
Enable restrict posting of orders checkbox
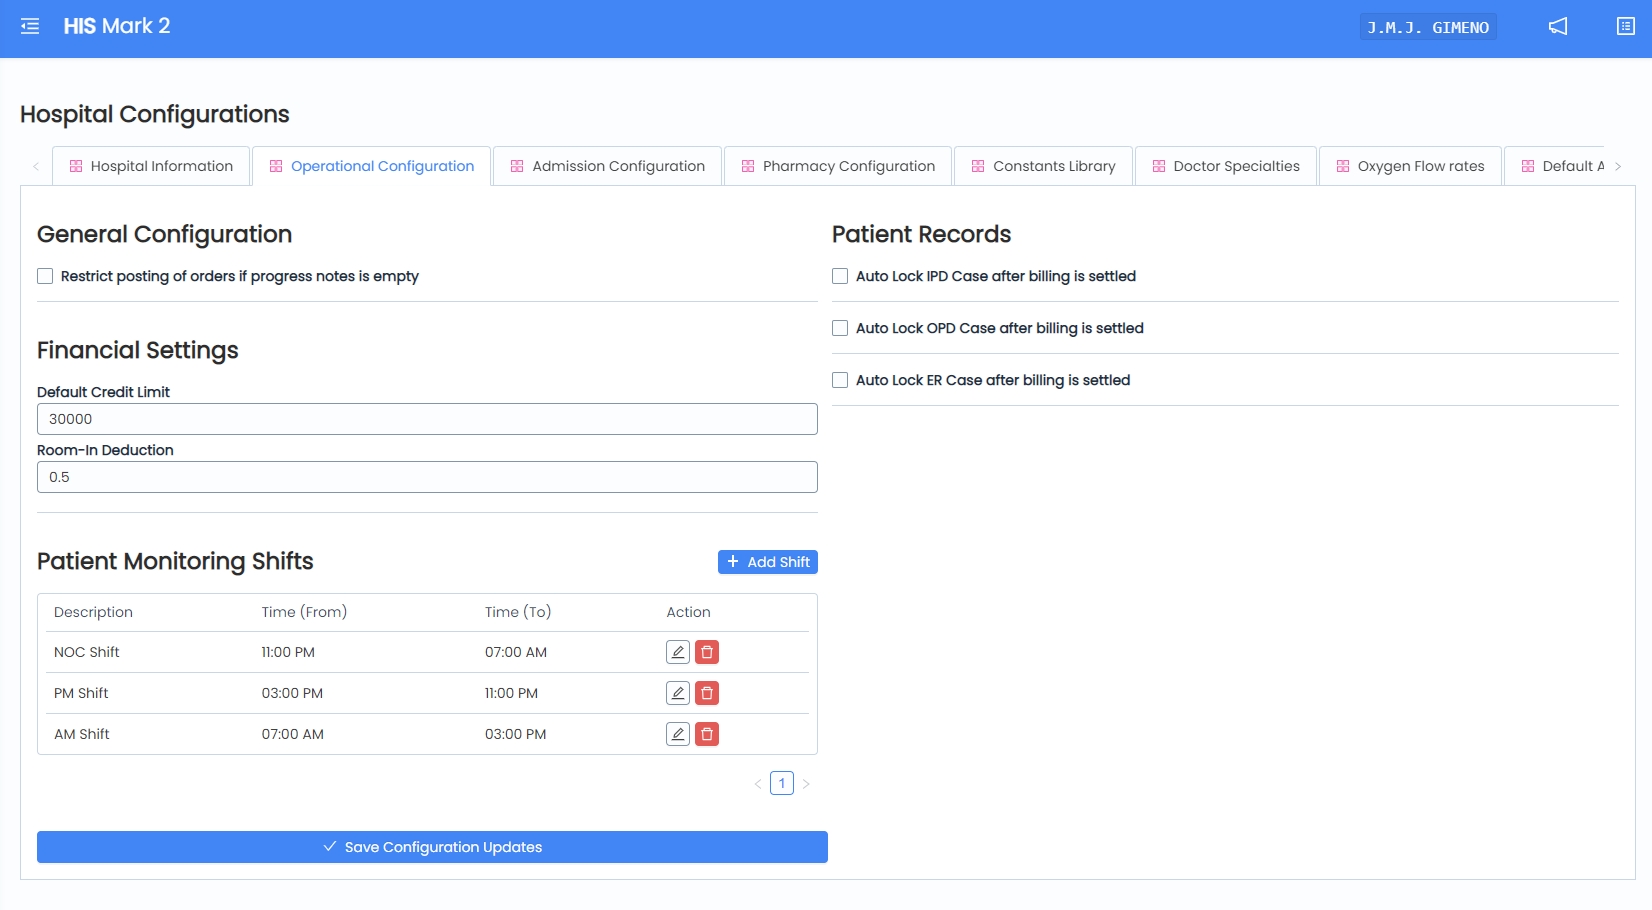tap(45, 276)
